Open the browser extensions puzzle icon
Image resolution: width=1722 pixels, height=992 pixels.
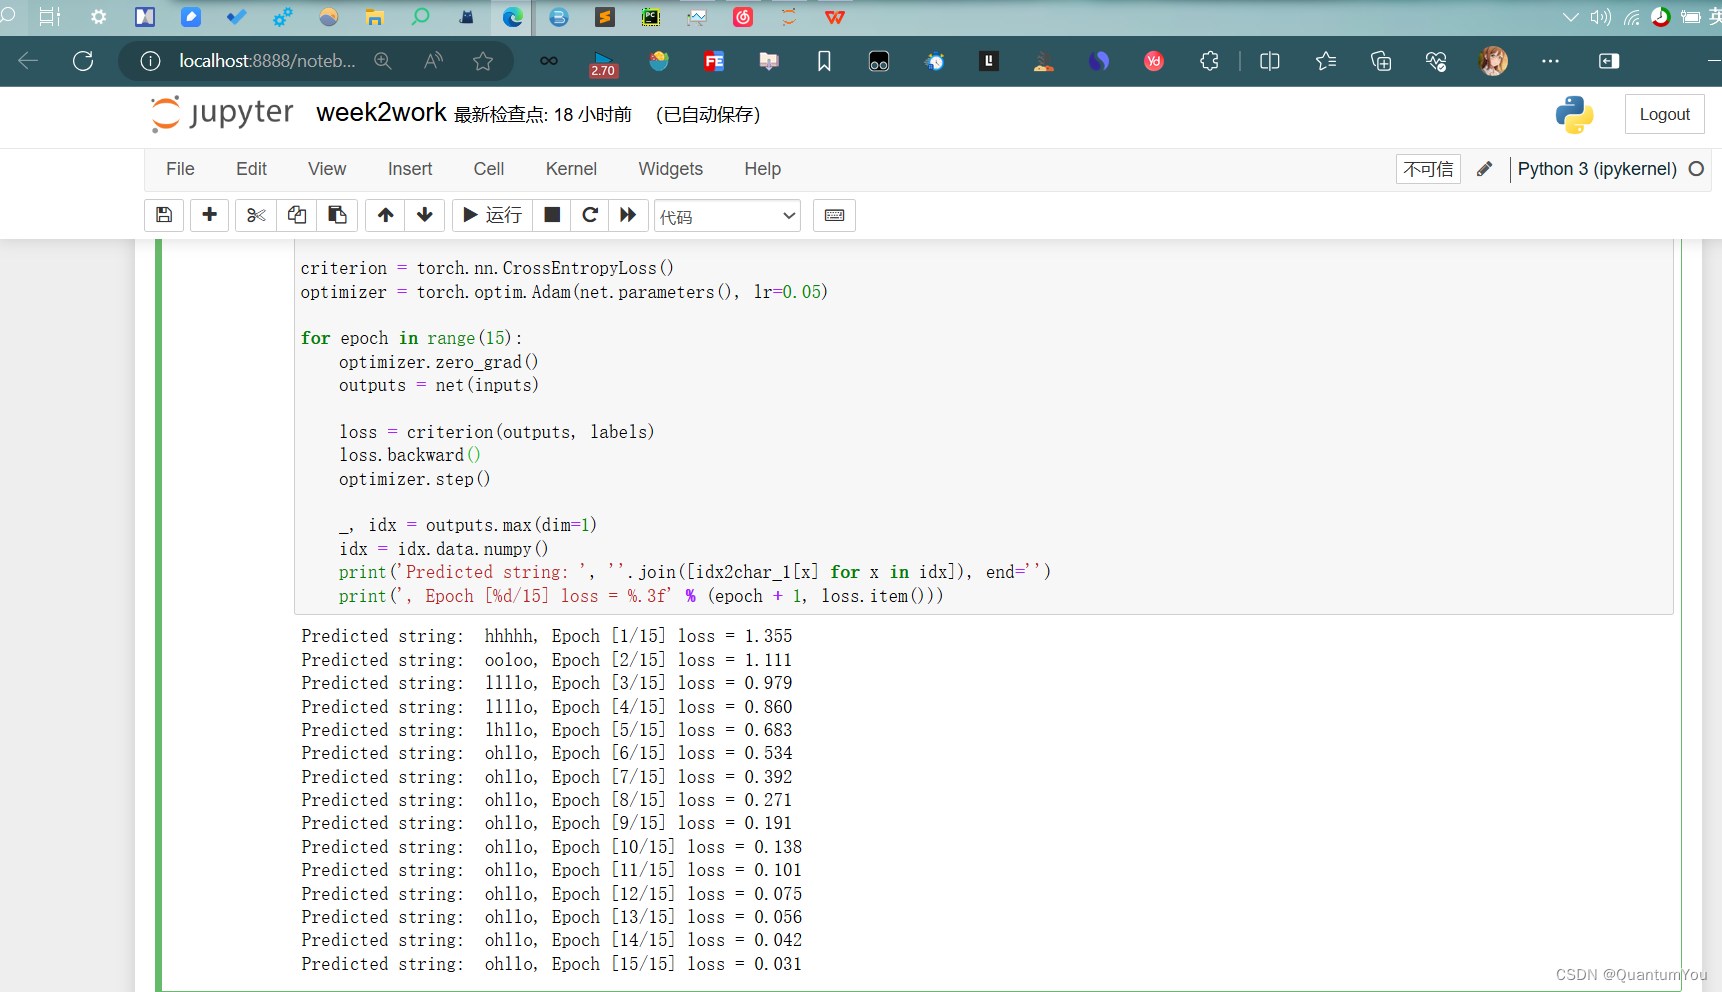1209,61
